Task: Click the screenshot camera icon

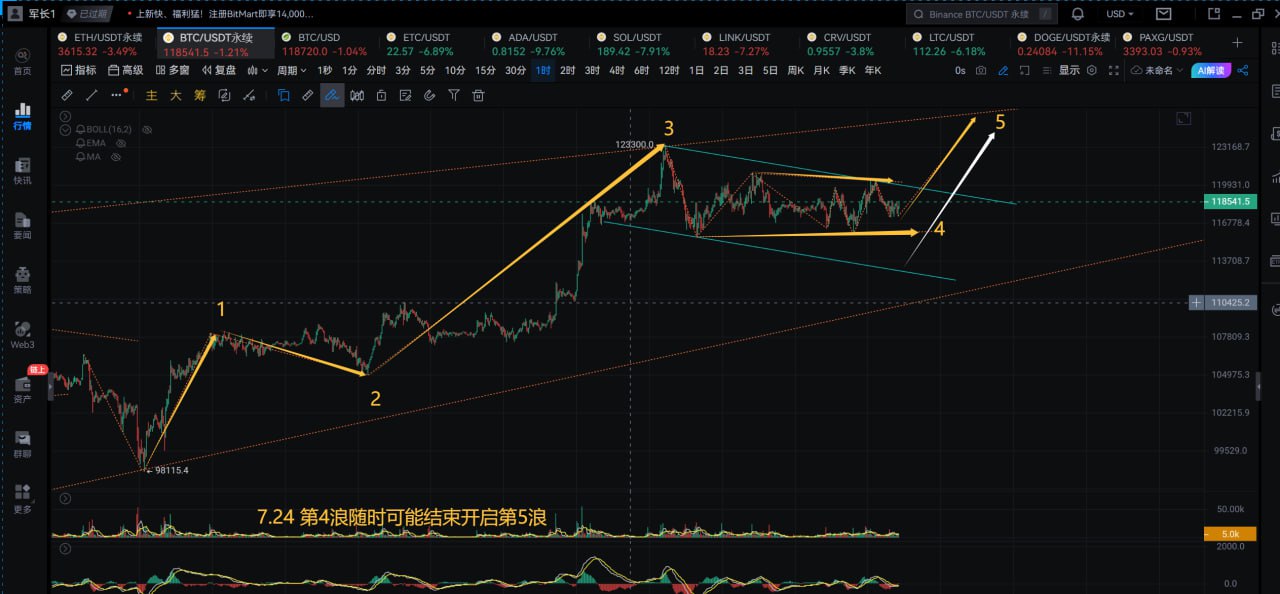Action: (981, 71)
